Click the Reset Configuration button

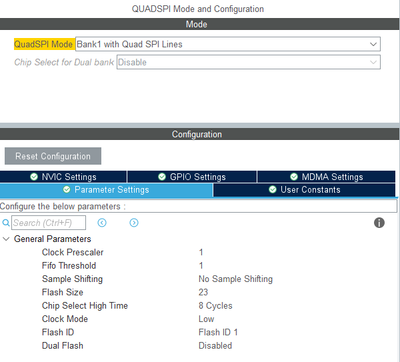click(53, 156)
